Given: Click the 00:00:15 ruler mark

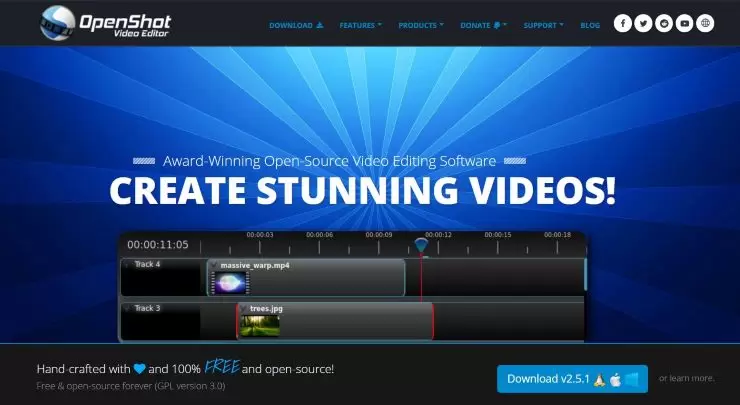Looking at the screenshot, I should click(x=497, y=235).
